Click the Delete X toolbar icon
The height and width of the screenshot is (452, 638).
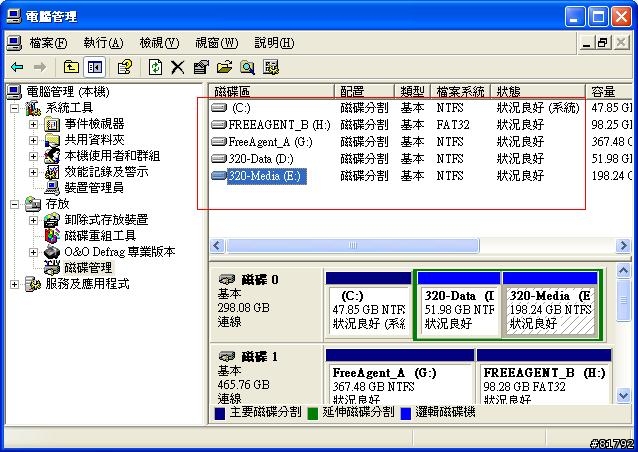click(177, 67)
